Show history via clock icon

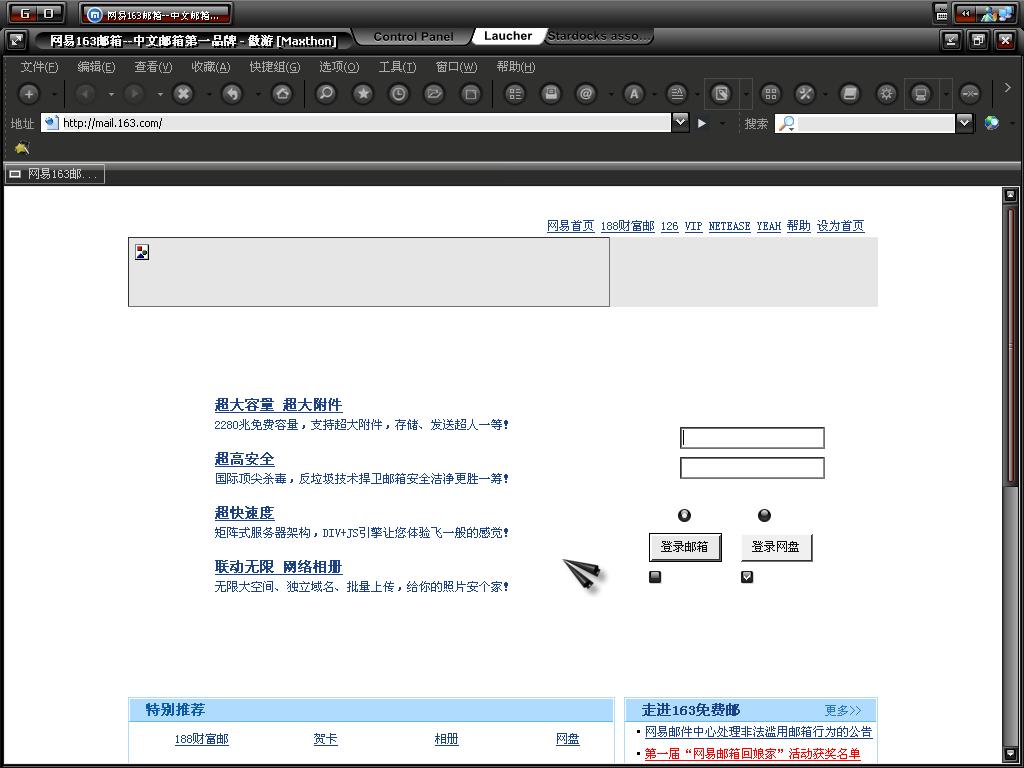(x=398, y=94)
